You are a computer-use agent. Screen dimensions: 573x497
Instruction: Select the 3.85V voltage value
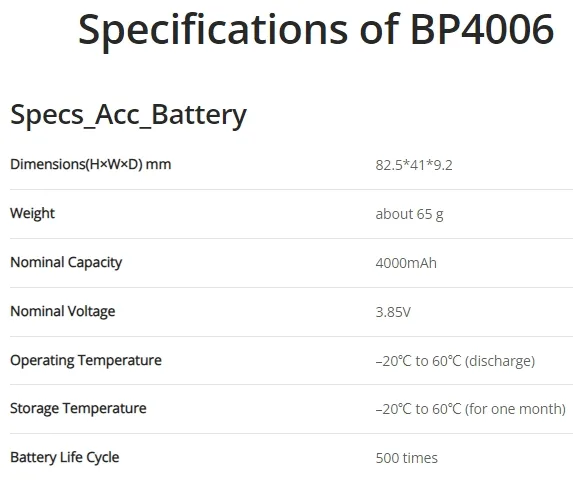[393, 312]
